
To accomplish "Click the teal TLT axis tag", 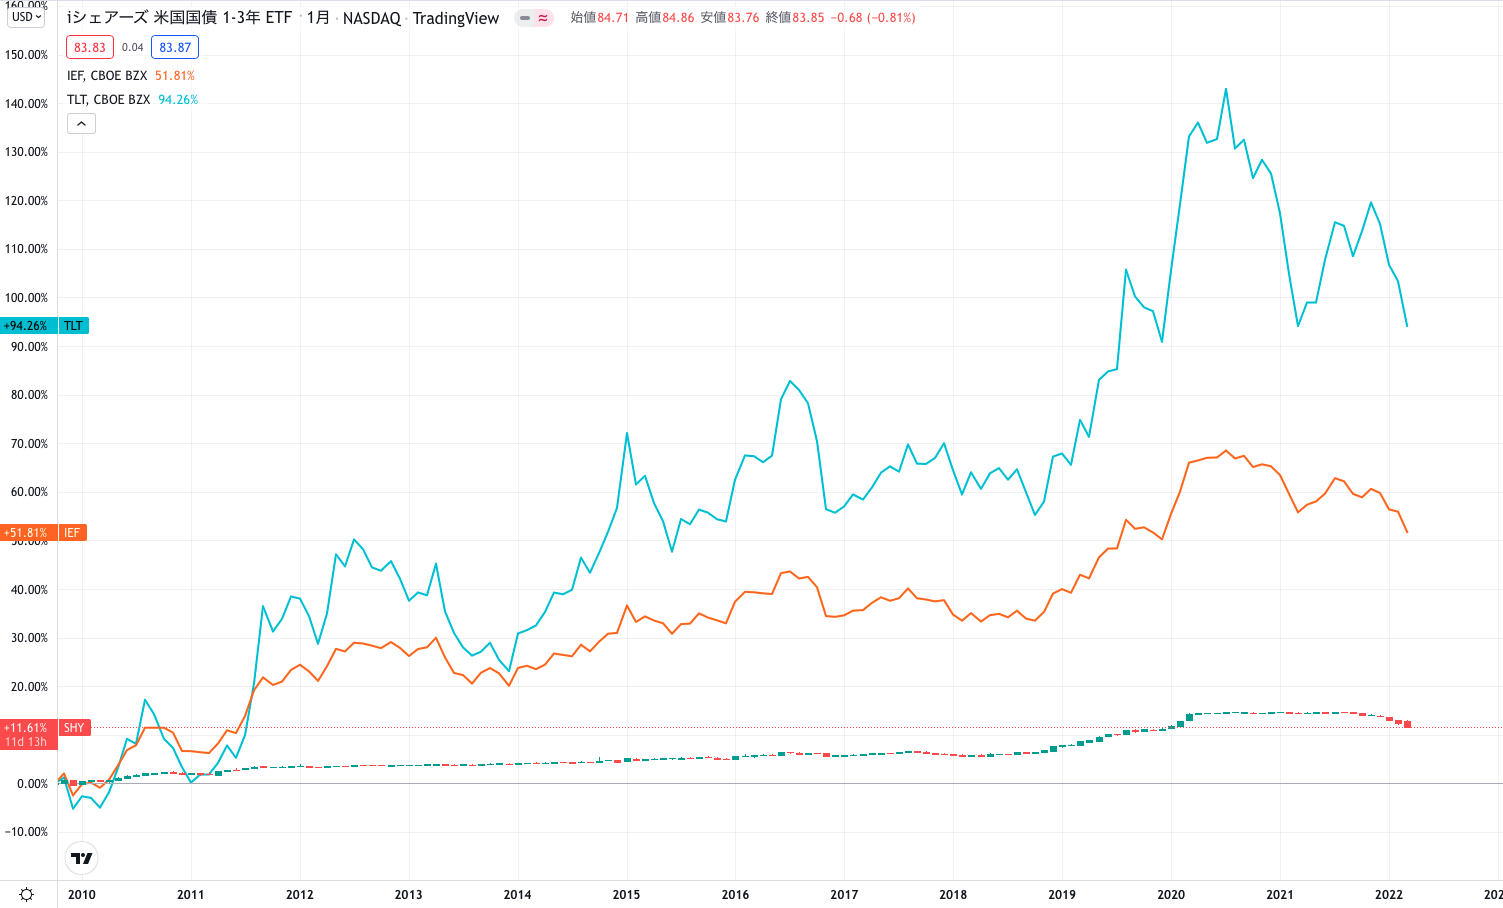I will click(74, 326).
